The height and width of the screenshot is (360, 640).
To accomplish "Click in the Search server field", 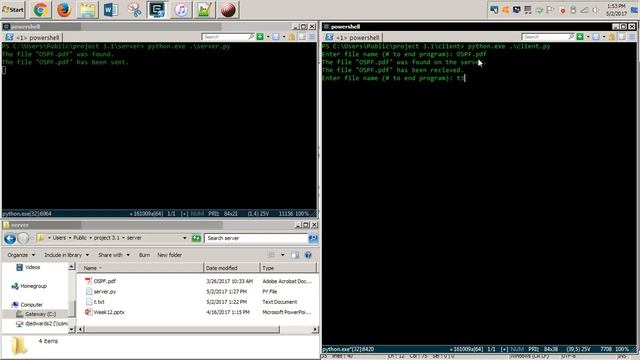I will tap(256, 238).
